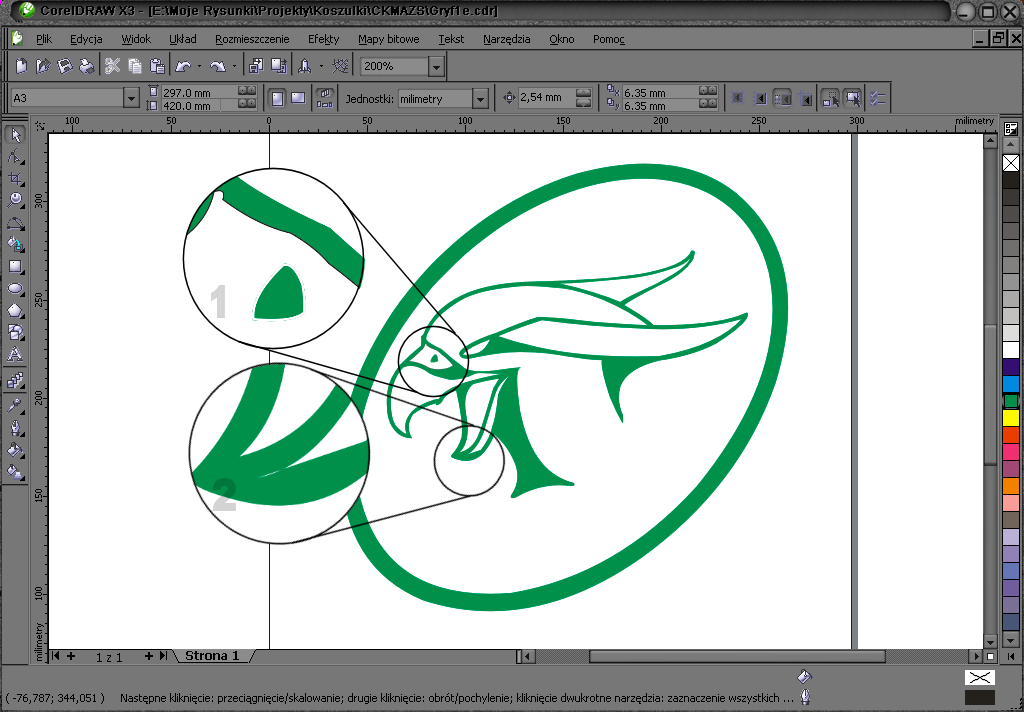Toggle portrait page orientation
1024x712 pixels.
click(x=277, y=98)
